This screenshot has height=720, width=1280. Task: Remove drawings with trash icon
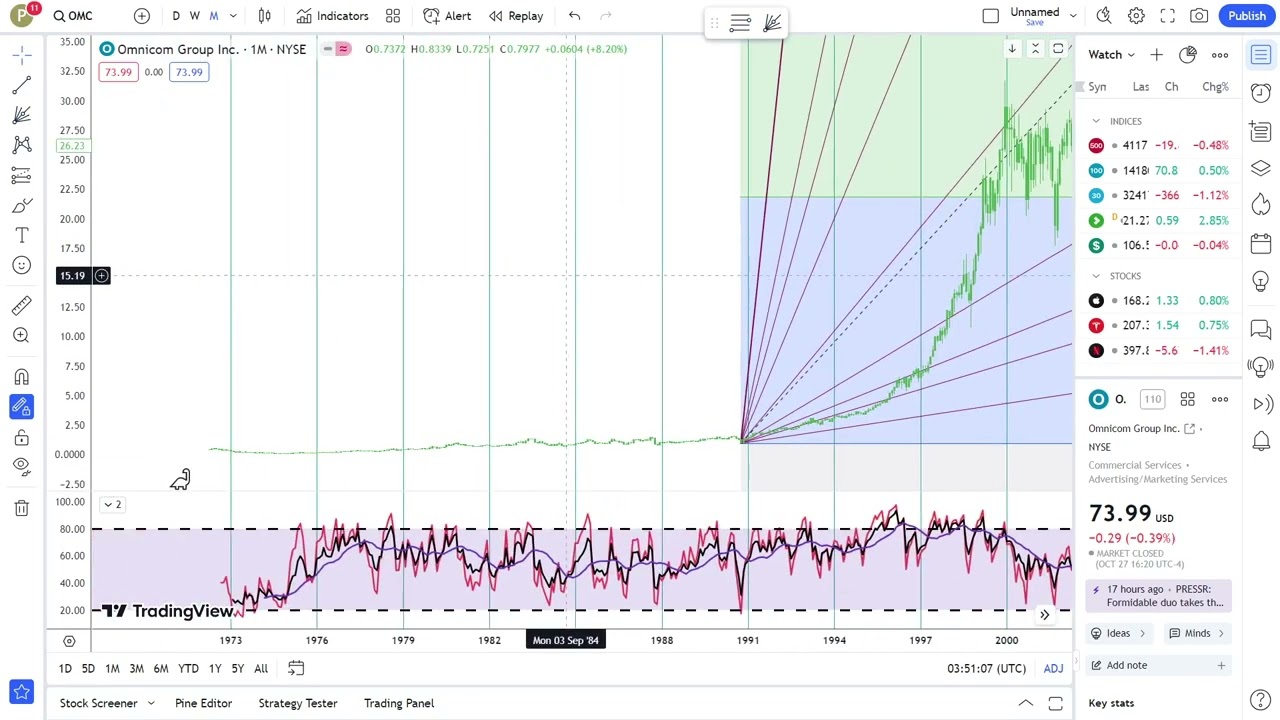click(21, 508)
